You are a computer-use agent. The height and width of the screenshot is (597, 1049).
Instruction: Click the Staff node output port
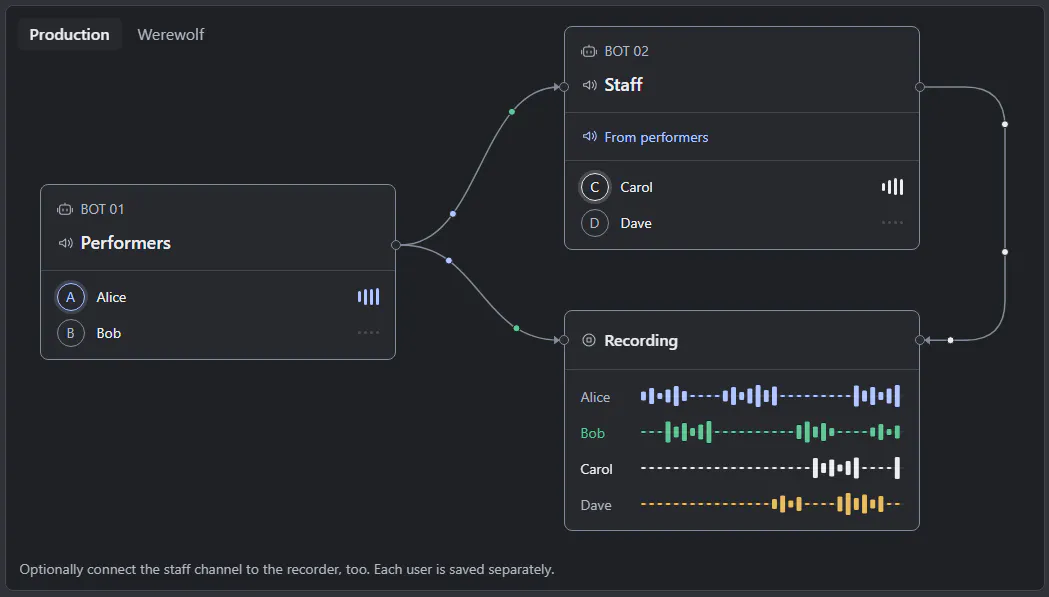920,87
